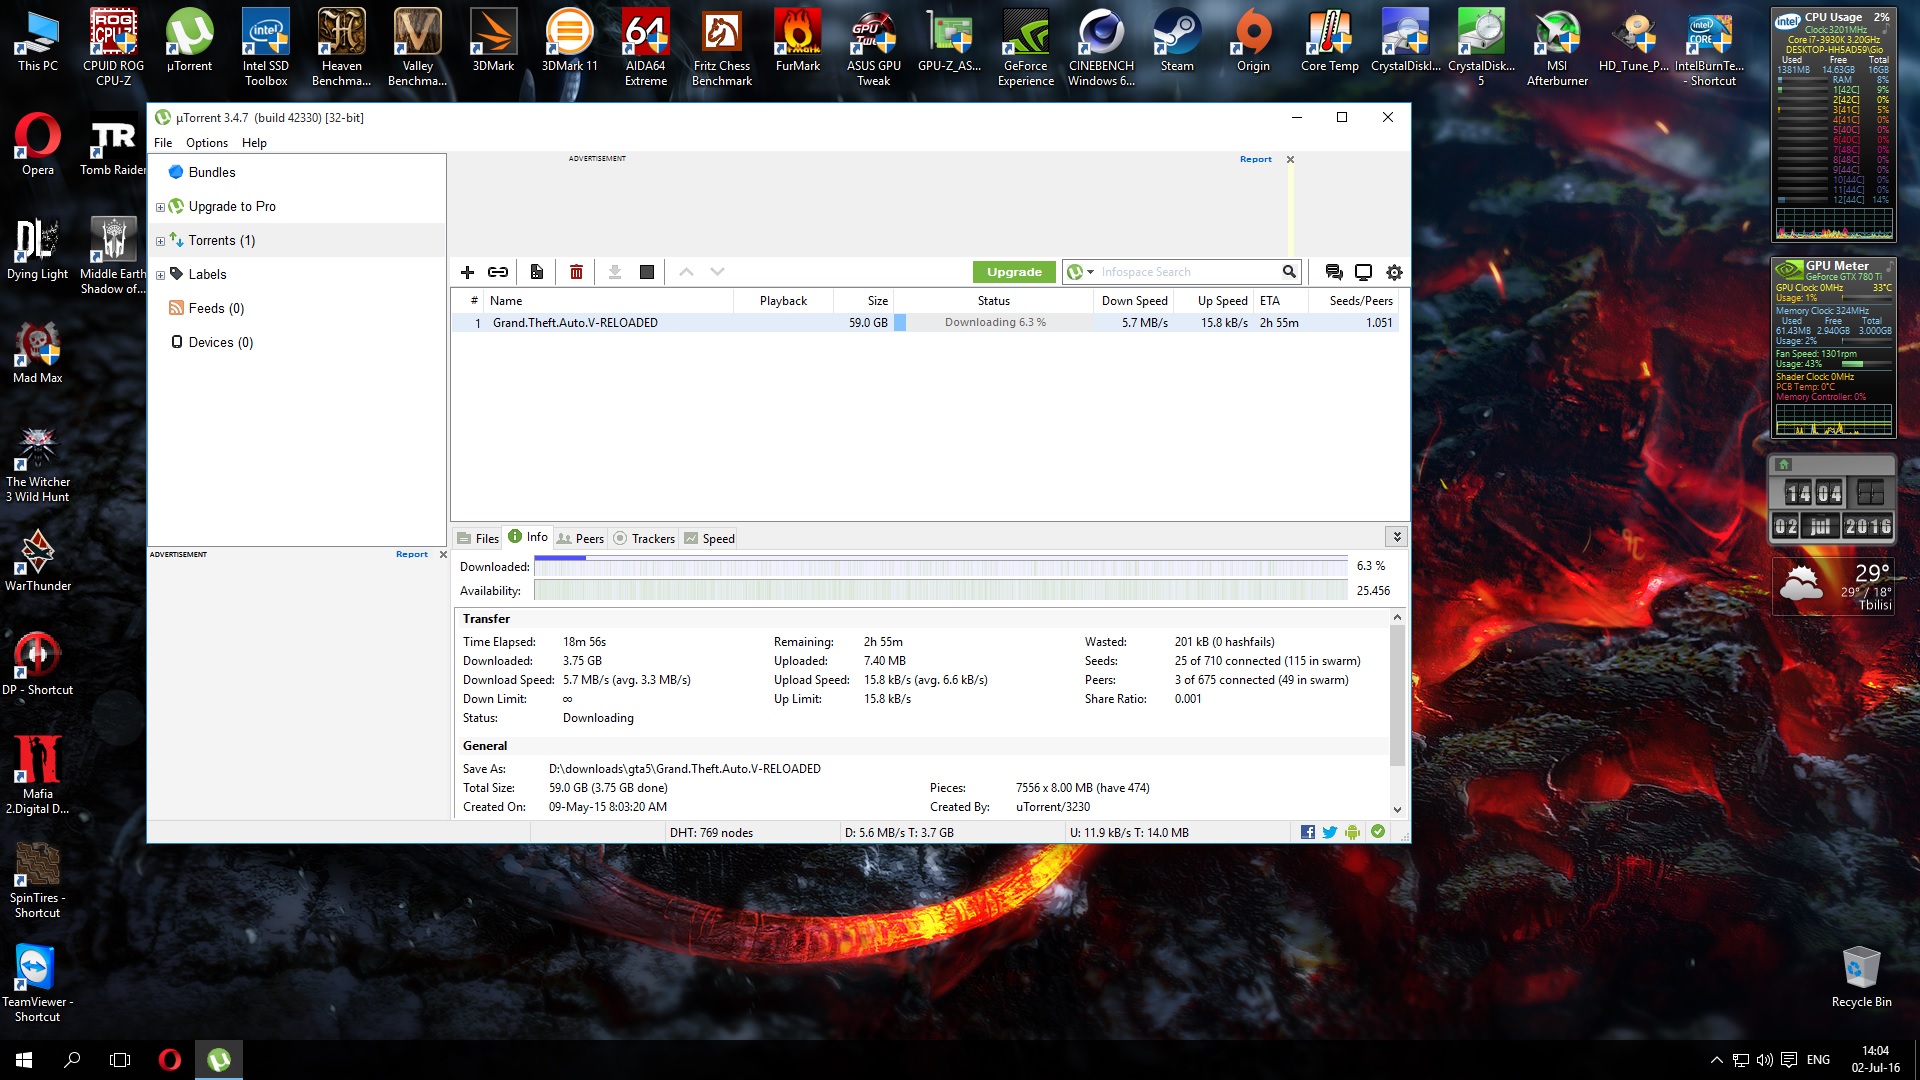This screenshot has height=1080, width=1920.
Task: Click Add Torrent from URL link icon
Action: pyautogui.click(x=498, y=272)
